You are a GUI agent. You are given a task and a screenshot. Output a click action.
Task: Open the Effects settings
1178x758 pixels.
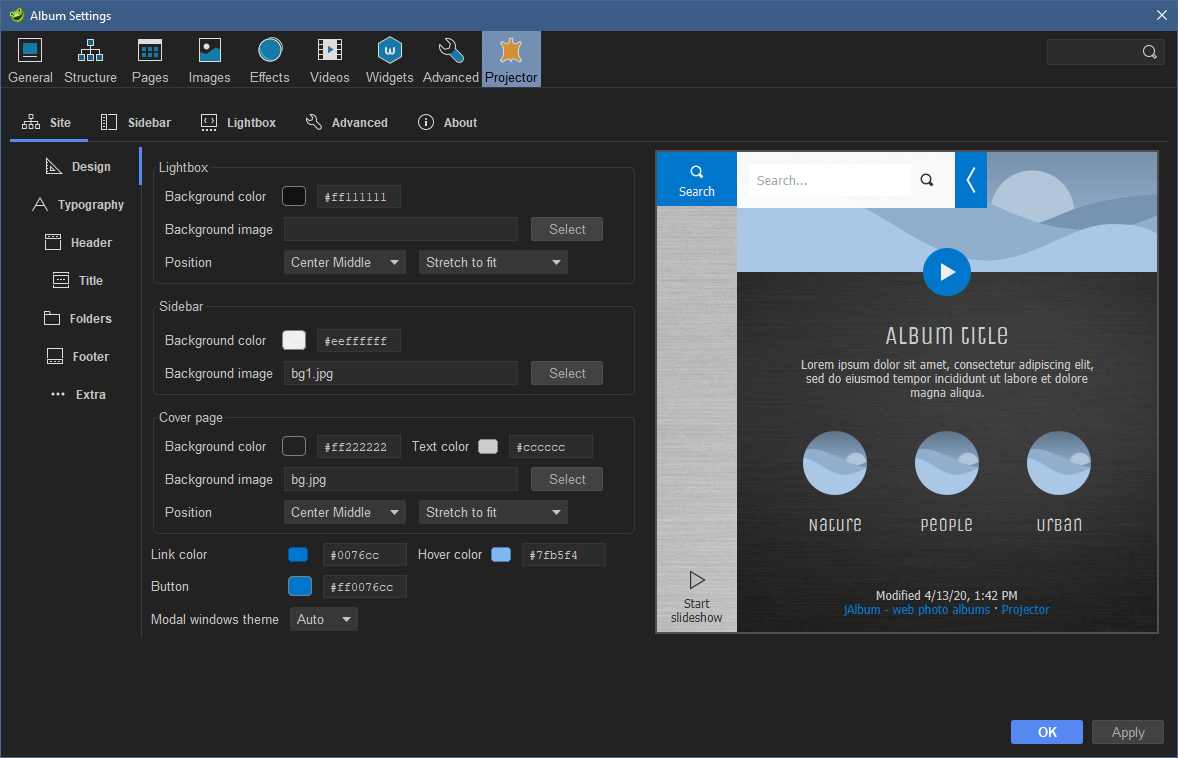(269, 58)
